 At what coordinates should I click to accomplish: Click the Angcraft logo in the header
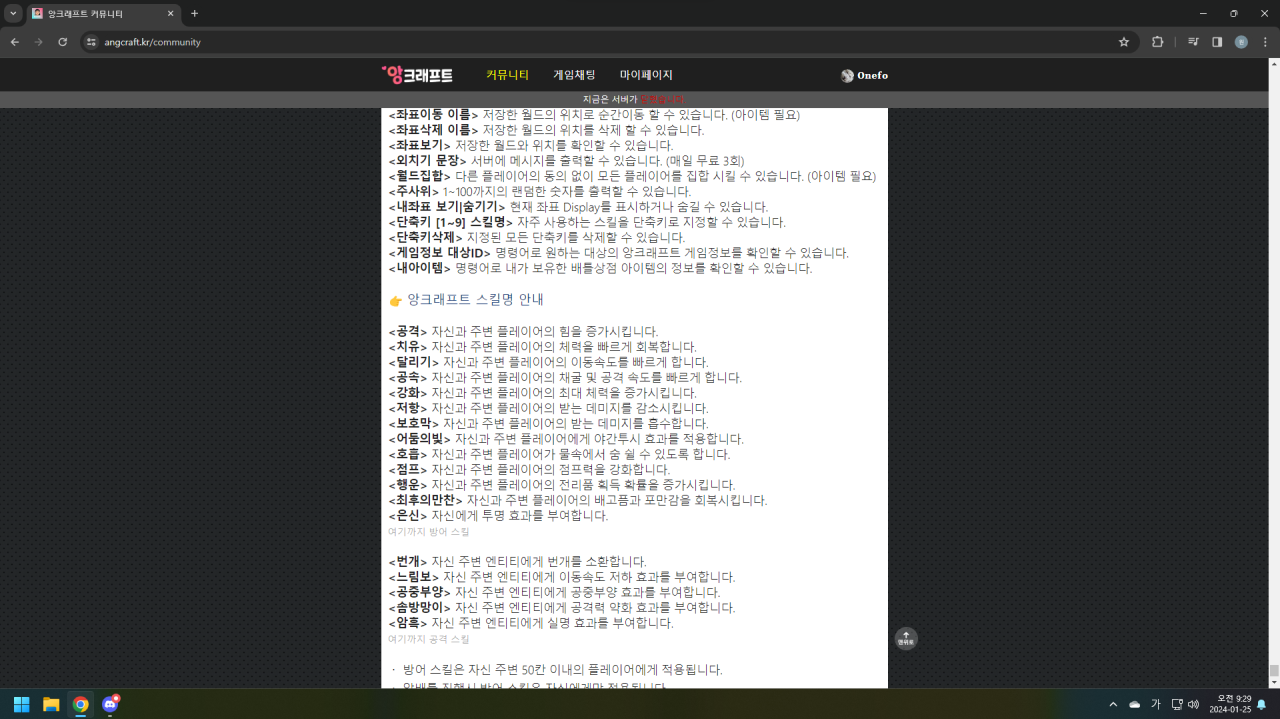(417, 75)
